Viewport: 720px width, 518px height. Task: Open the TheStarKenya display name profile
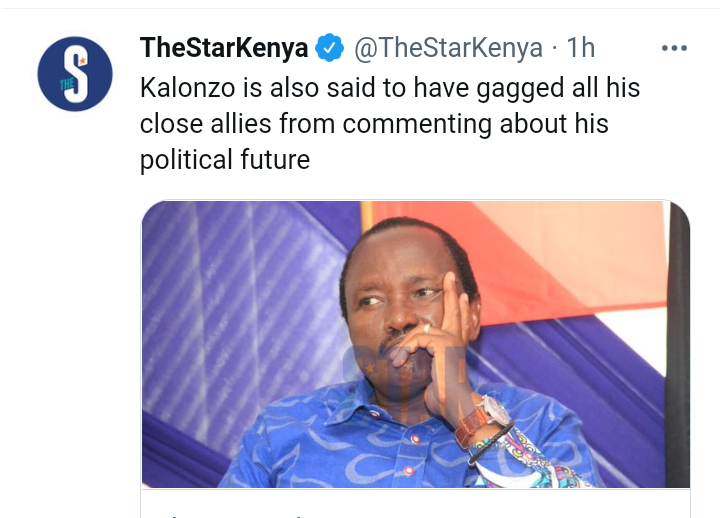(224, 47)
